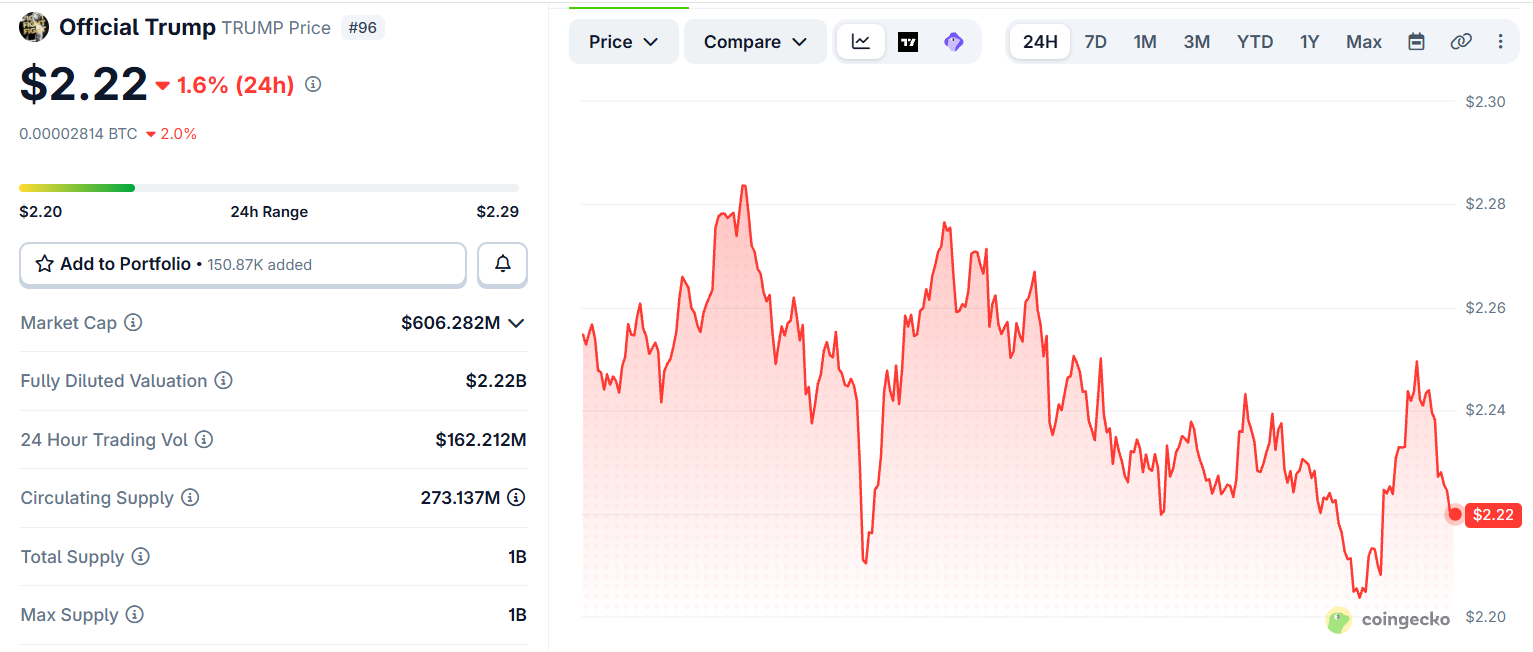Click the $2.22B valuation value
Image resolution: width=1533 pixels, height=652 pixels.
click(x=496, y=381)
